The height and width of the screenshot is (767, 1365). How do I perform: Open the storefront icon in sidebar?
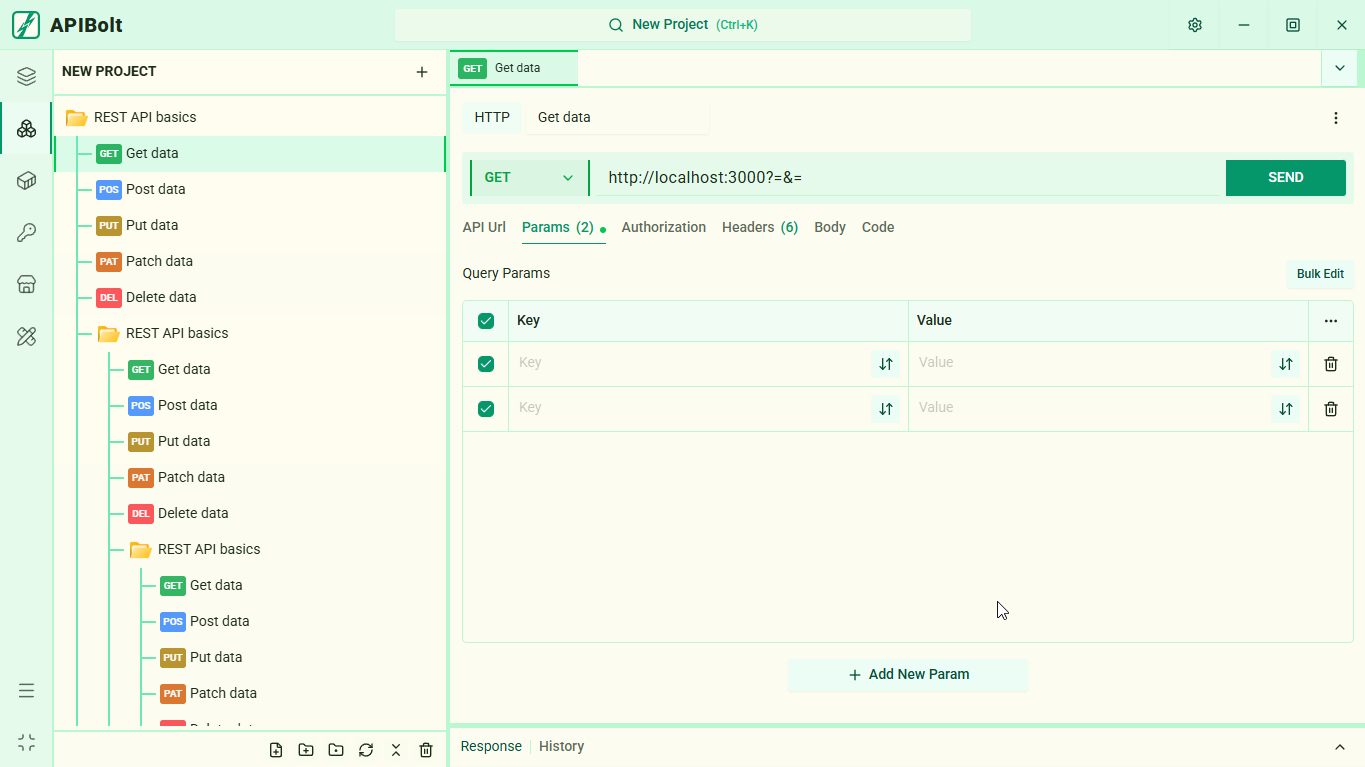(x=27, y=284)
